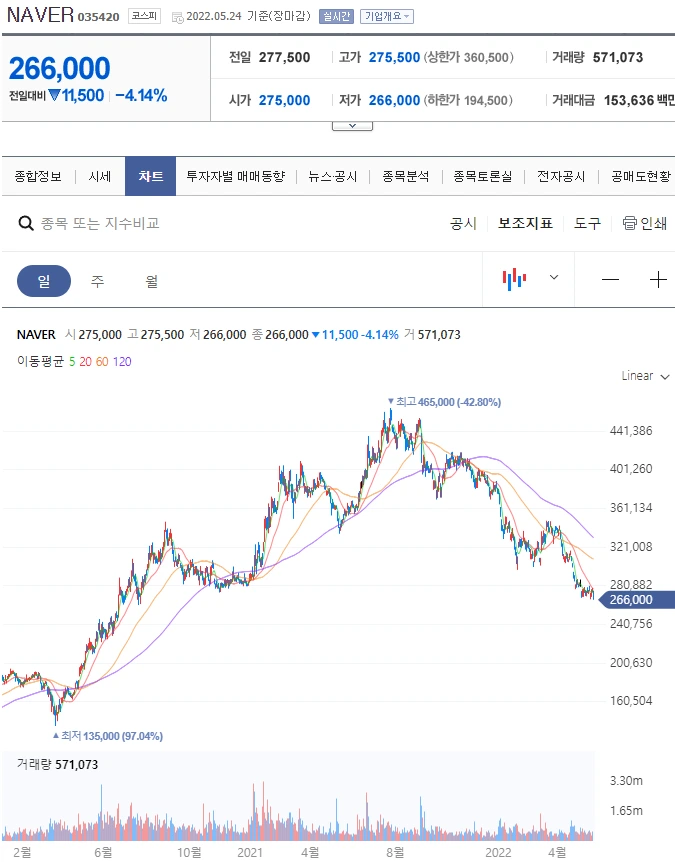Click the 266,000 price tag on axis
This screenshot has height=862, width=675.
click(637, 600)
